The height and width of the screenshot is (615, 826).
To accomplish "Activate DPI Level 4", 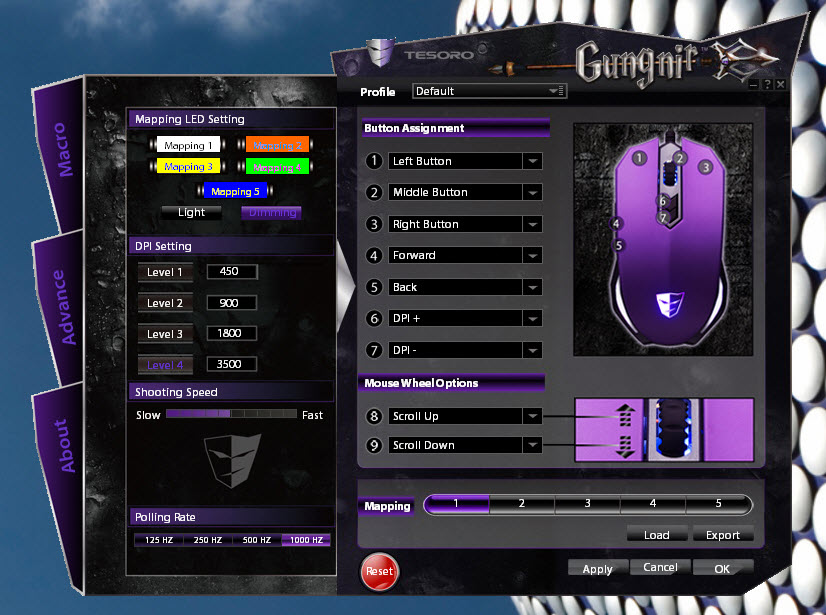I will coord(165,365).
